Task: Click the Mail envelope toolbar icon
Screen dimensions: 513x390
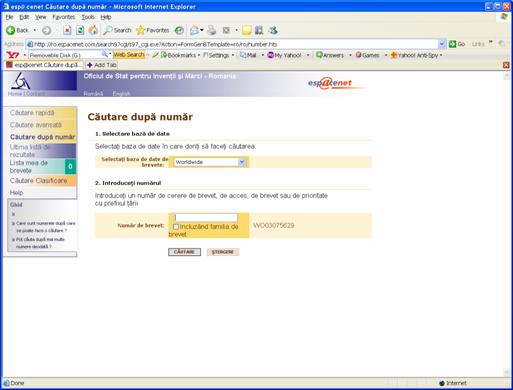Action: coord(194,30)
